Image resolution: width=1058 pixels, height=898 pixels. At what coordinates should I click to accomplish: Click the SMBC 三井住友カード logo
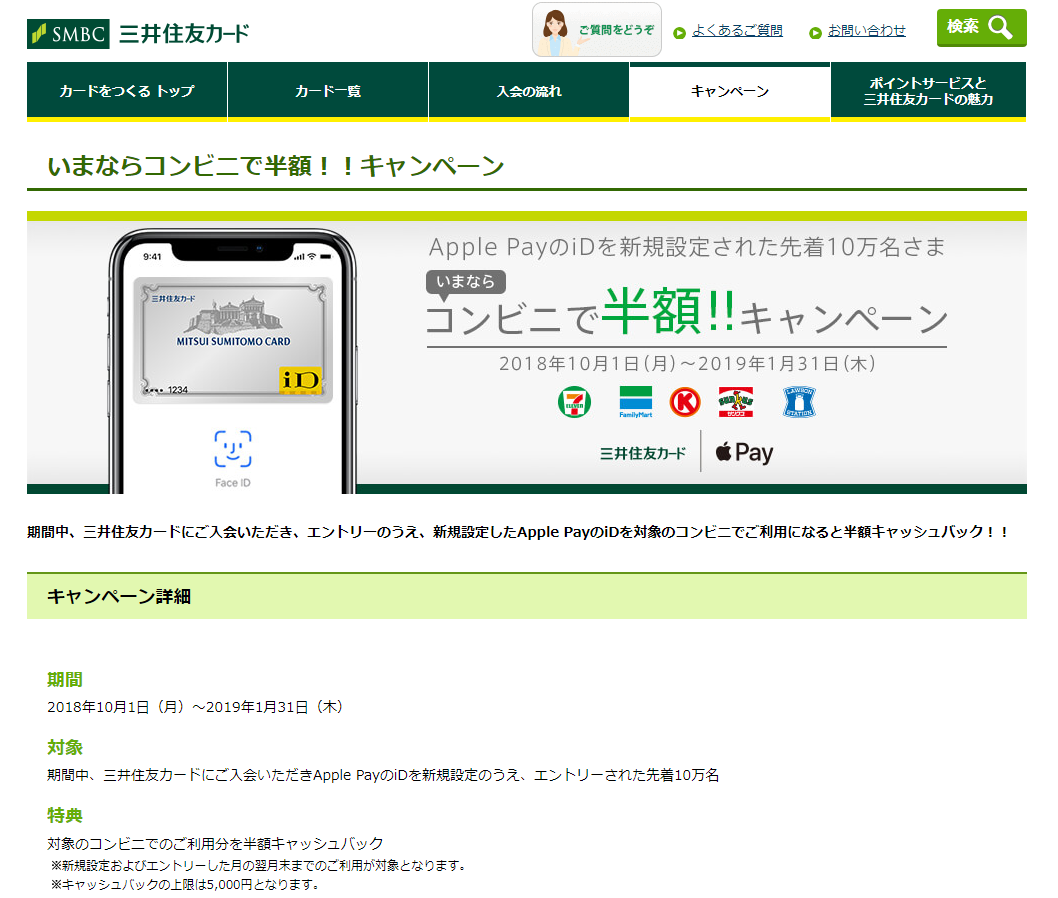click(x=138, y=34)
